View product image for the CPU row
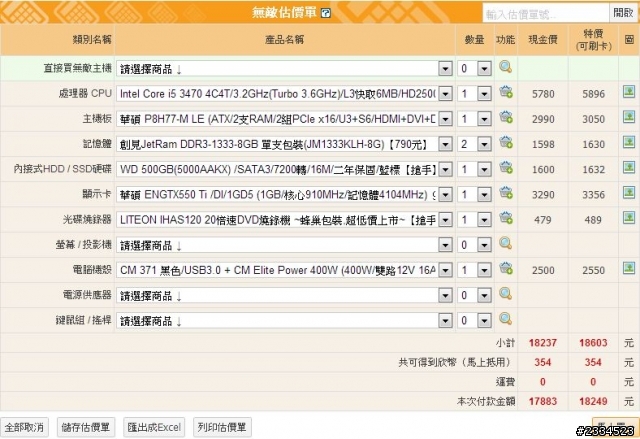Image resolution: width=640 pixels, height=439 pixels. 629,92
